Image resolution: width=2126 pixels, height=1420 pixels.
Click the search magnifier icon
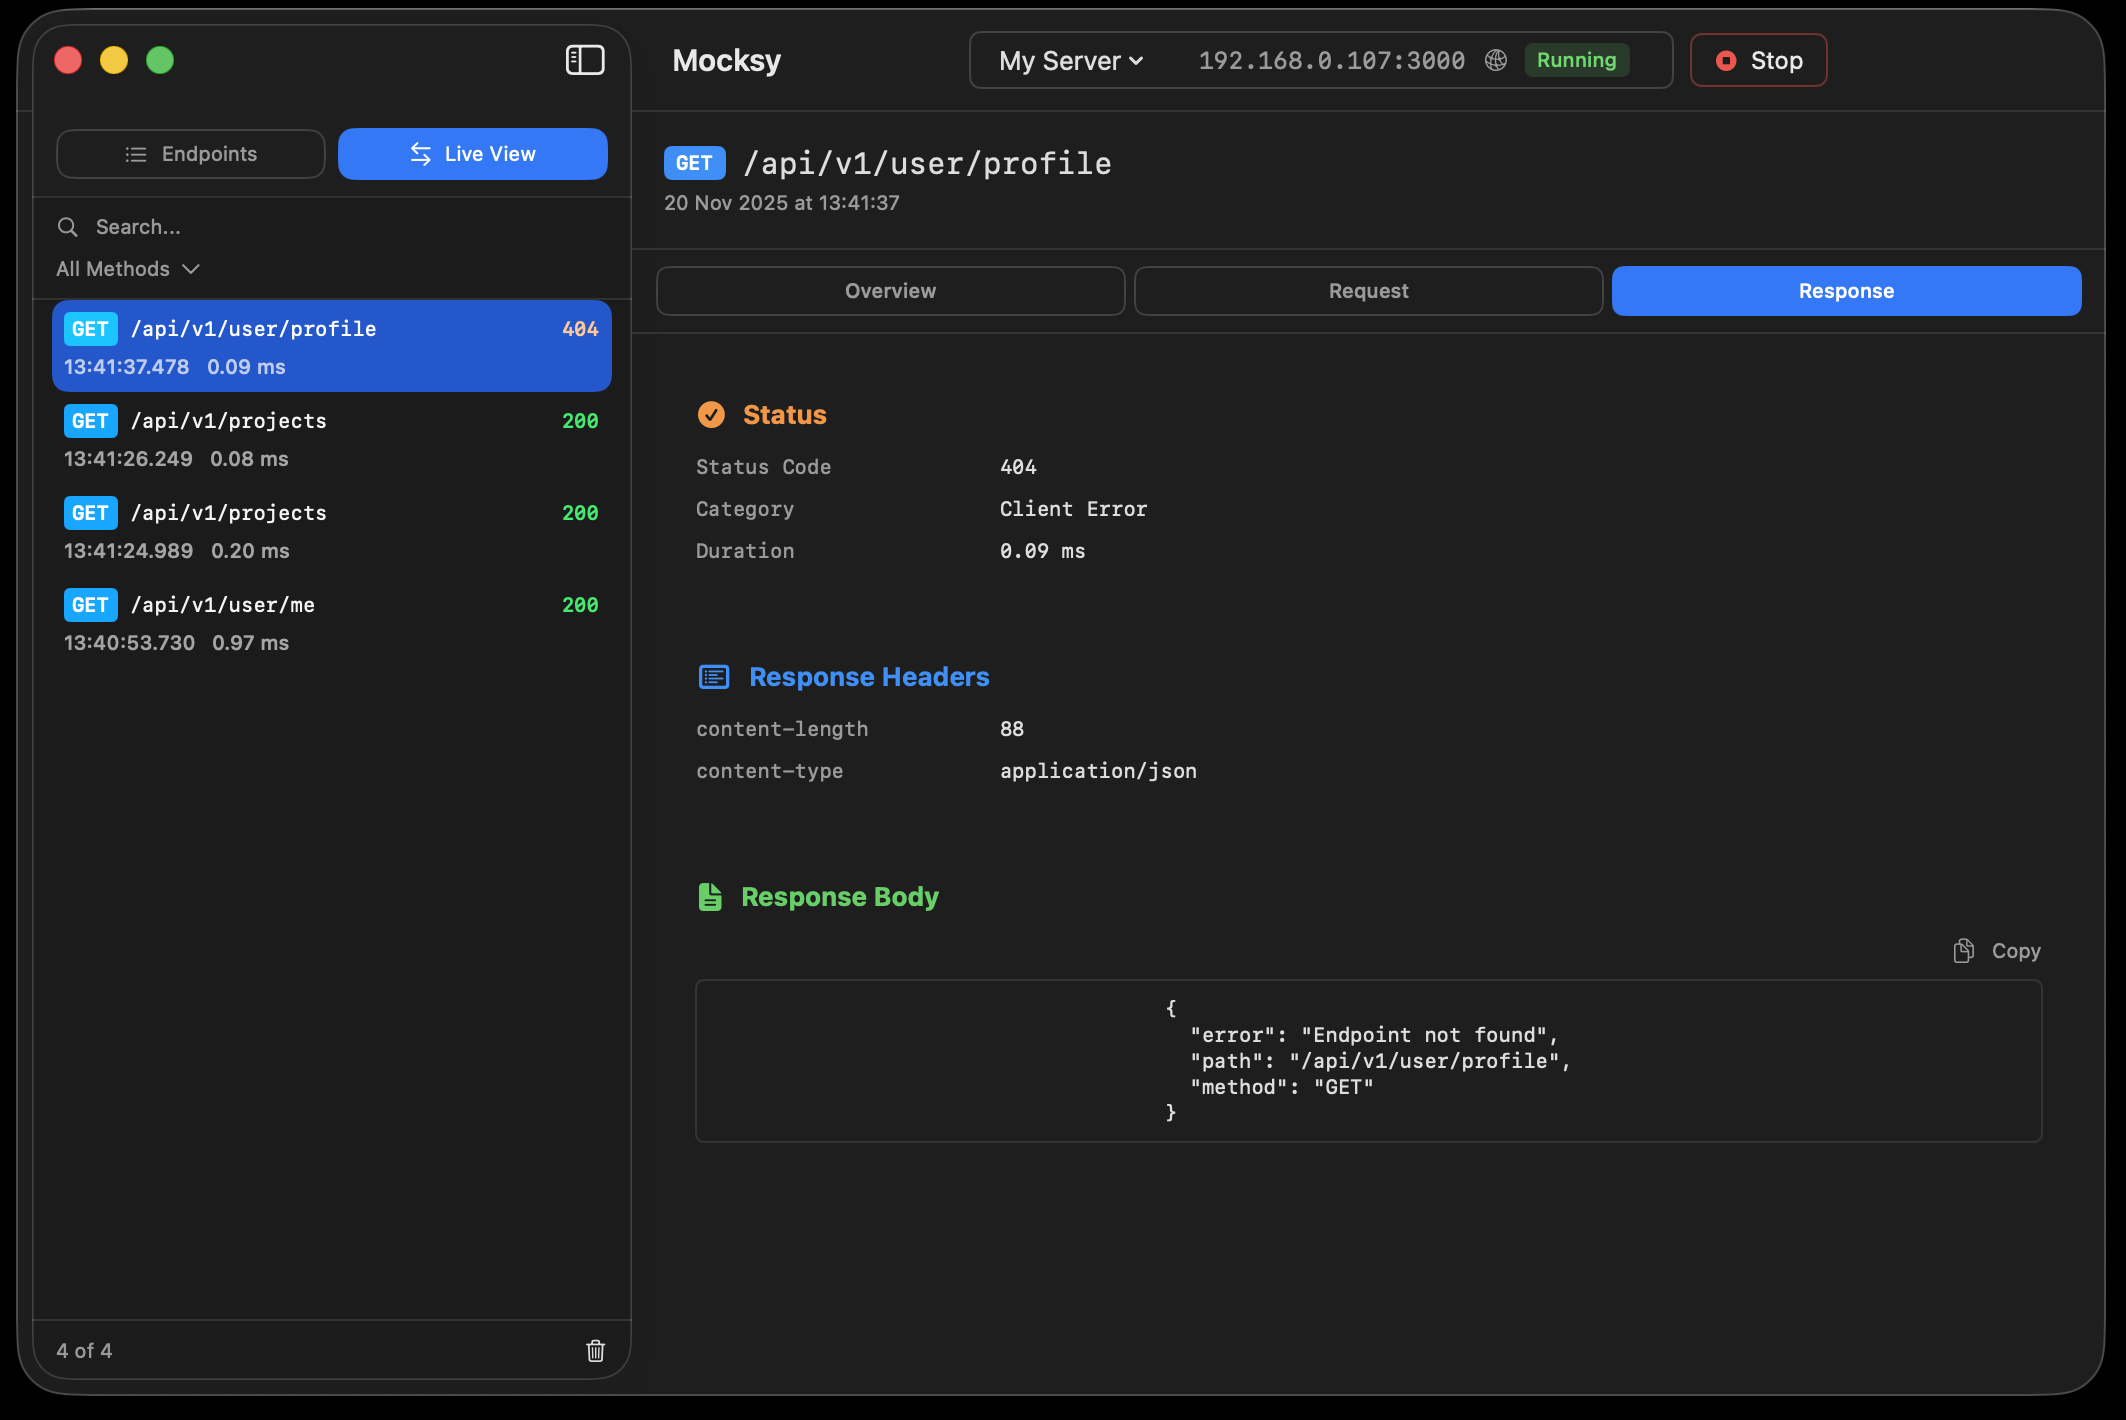[67, 226]
